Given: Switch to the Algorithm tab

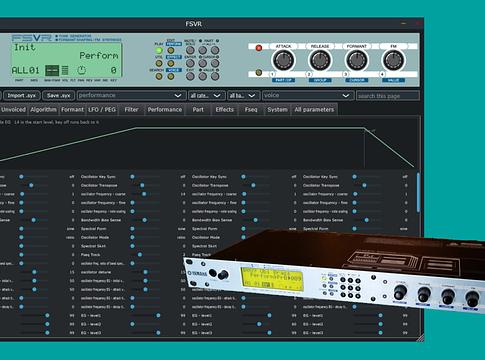Looking at the screenshot, I should [x=43, y=110].
